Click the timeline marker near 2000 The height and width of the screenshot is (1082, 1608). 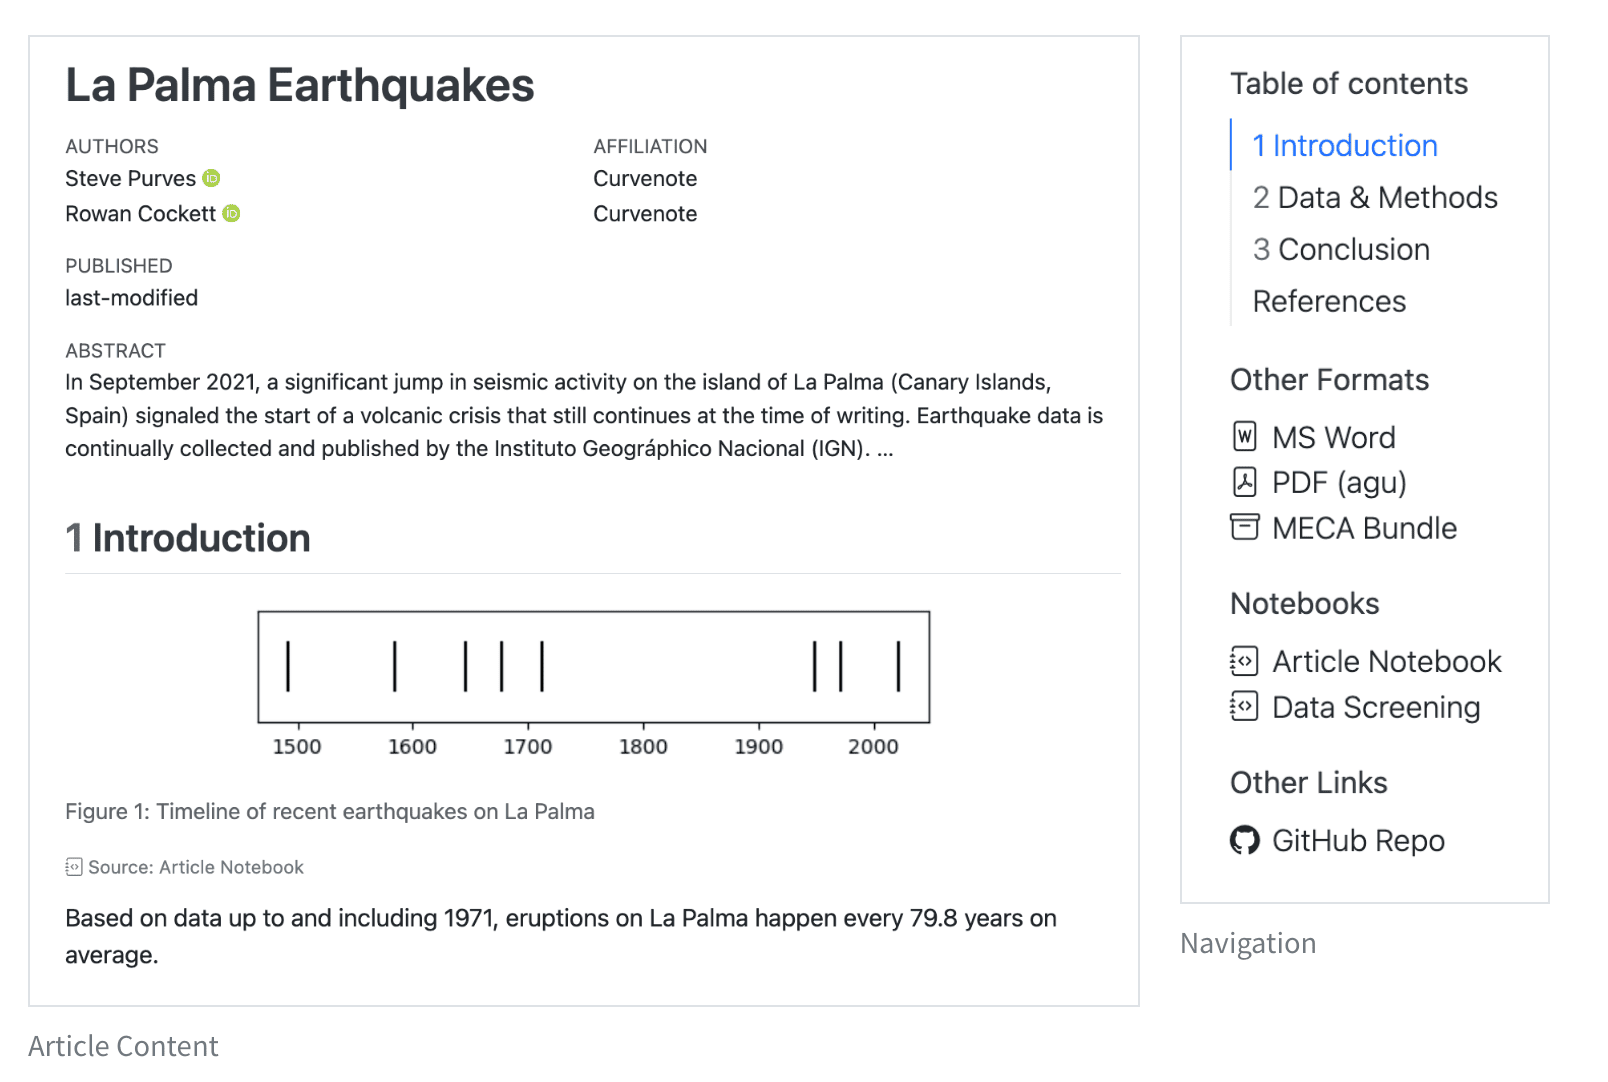click(898, 666)
